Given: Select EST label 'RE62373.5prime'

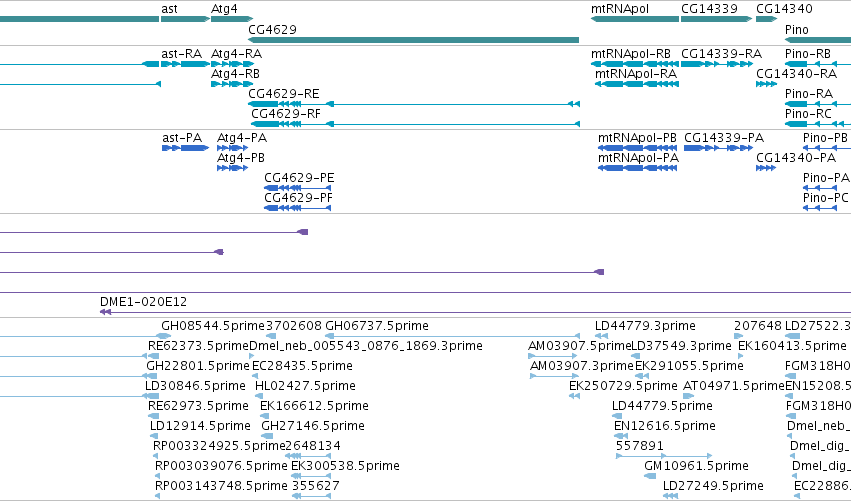Looking at the screenshot, I should click(x=198, y=346).
